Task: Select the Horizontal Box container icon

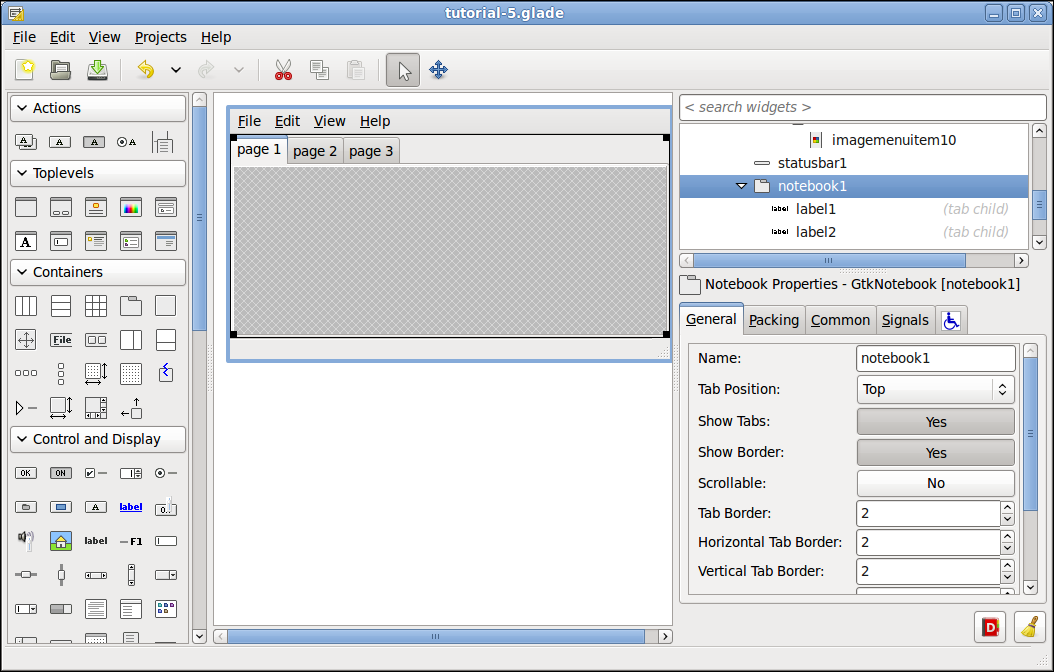Action: tap(26, 306)
